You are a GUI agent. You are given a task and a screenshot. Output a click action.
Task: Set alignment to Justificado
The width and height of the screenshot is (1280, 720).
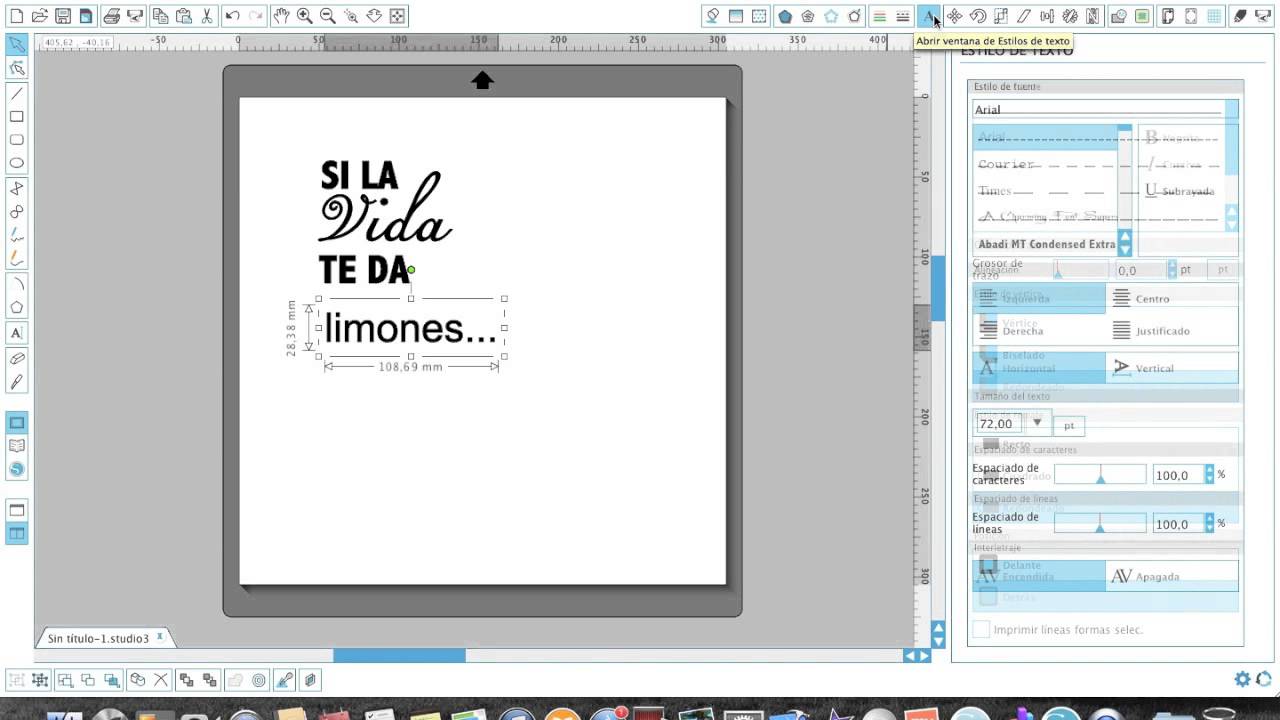1172,330
